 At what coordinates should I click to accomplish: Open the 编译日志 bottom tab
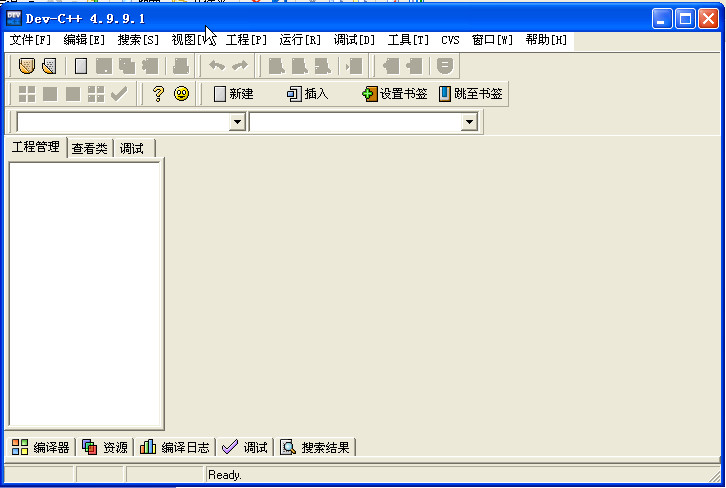tap(175, 447)
